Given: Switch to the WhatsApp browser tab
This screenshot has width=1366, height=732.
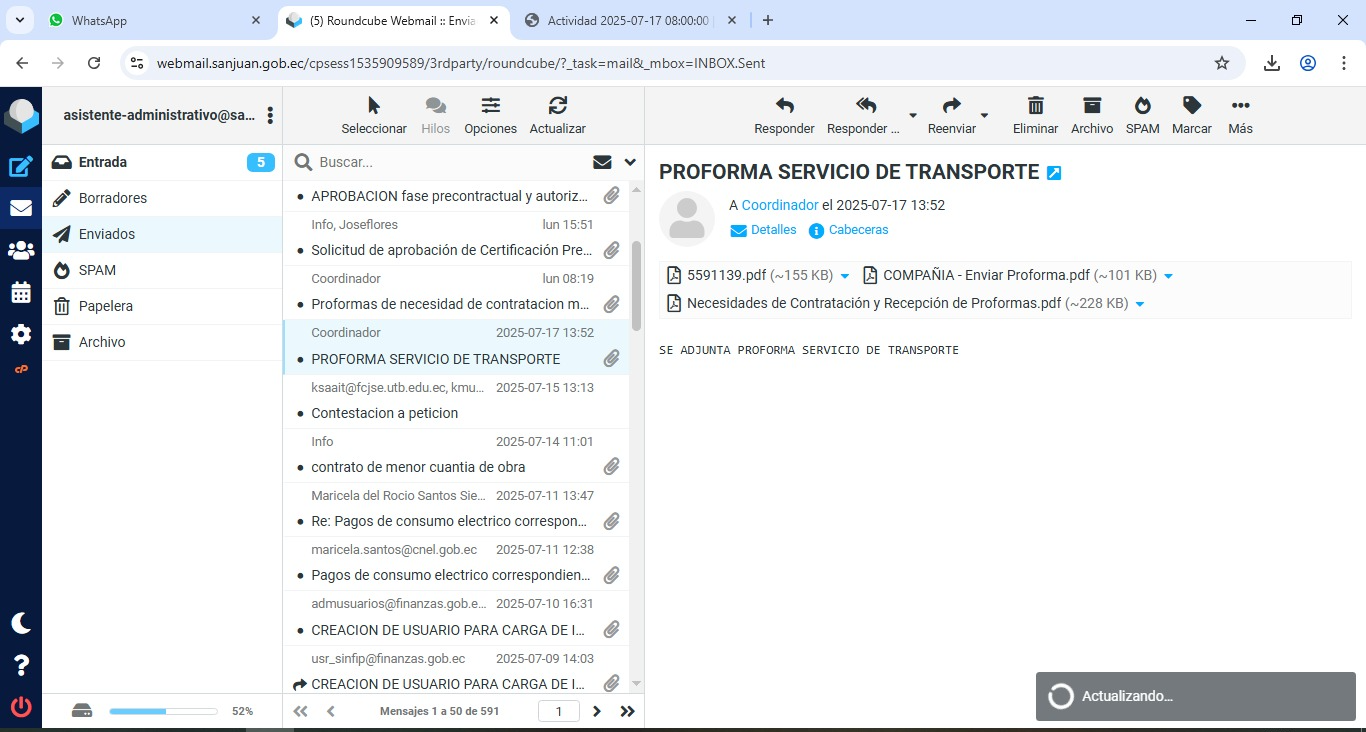Looking at the screenshot, I should click(x=150, y=20).
